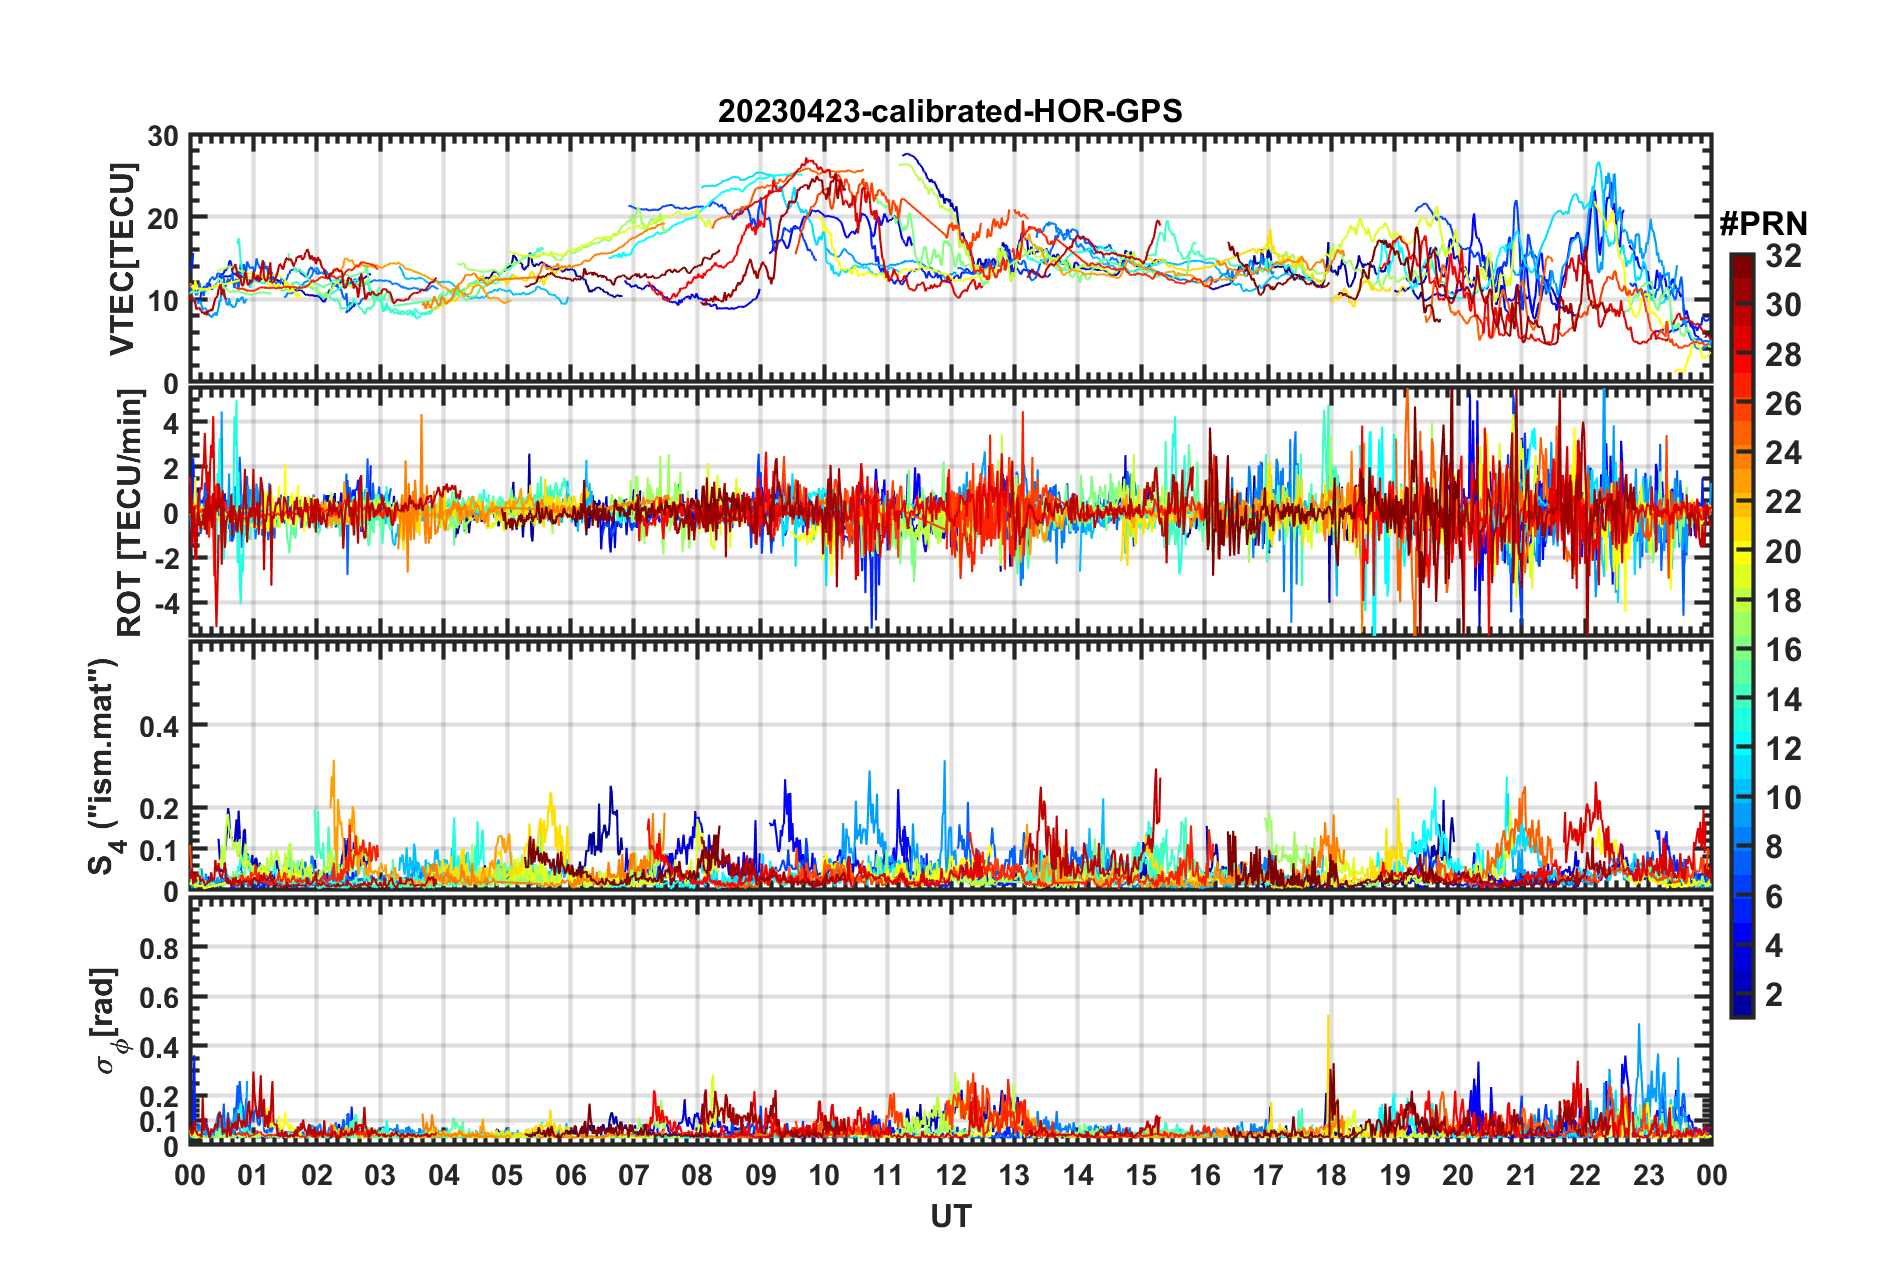1902x1272 pixels.
Task: Click UT axis tick label 22
Action: [1585, 1175]
